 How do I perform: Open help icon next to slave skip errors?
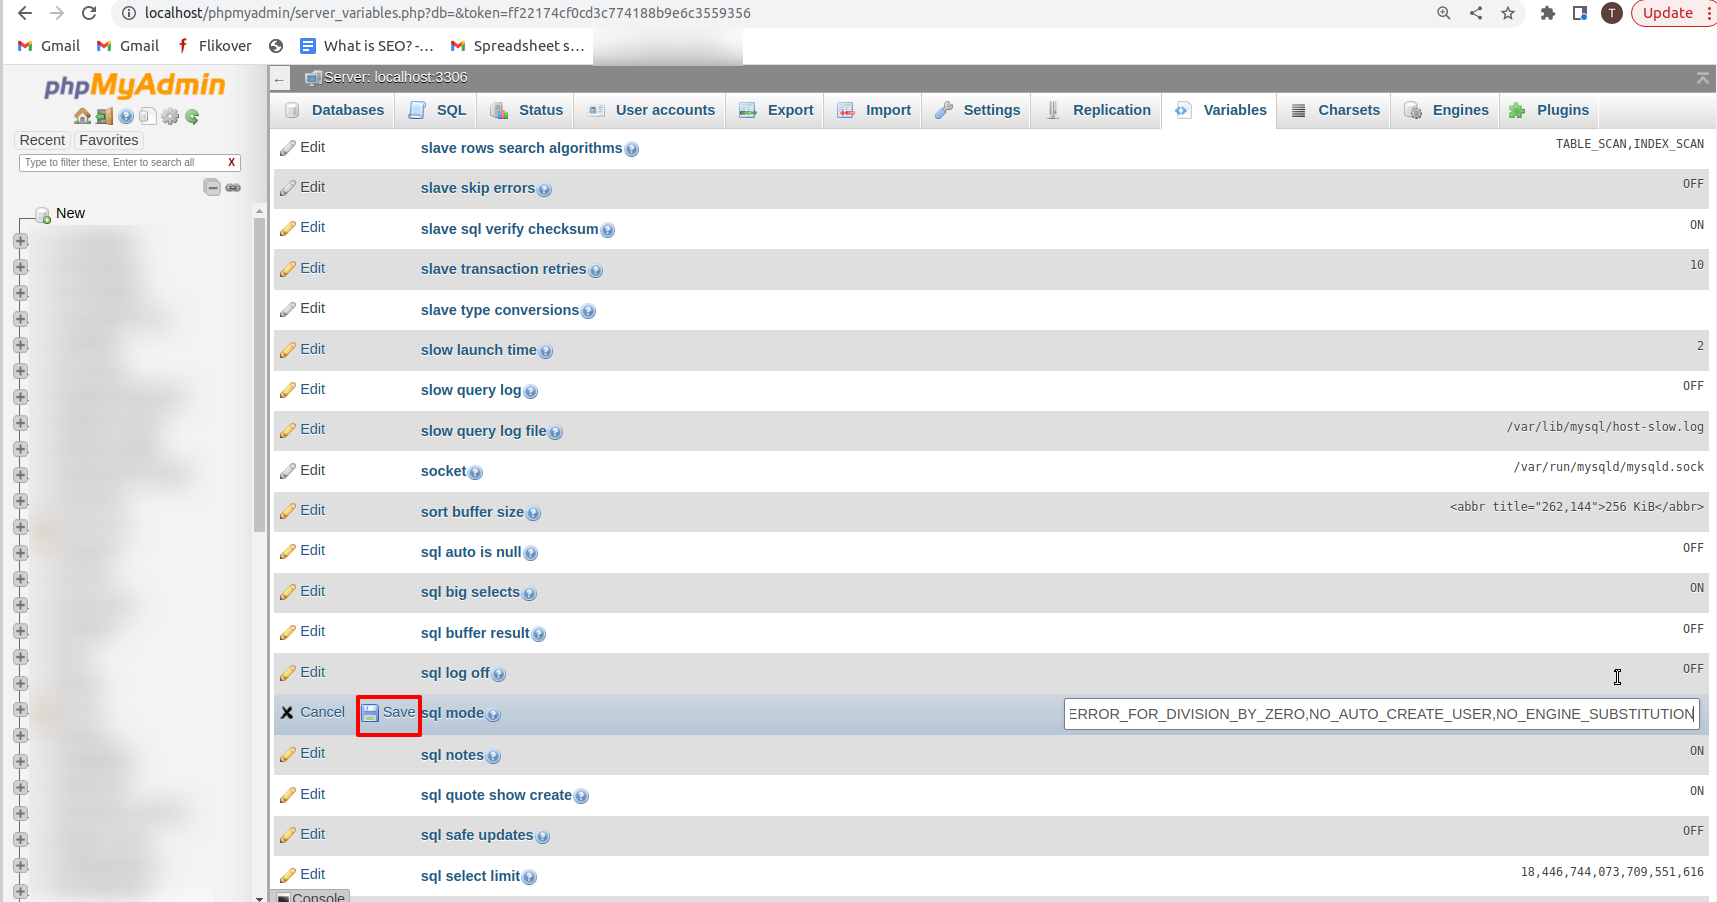point(544,189)
